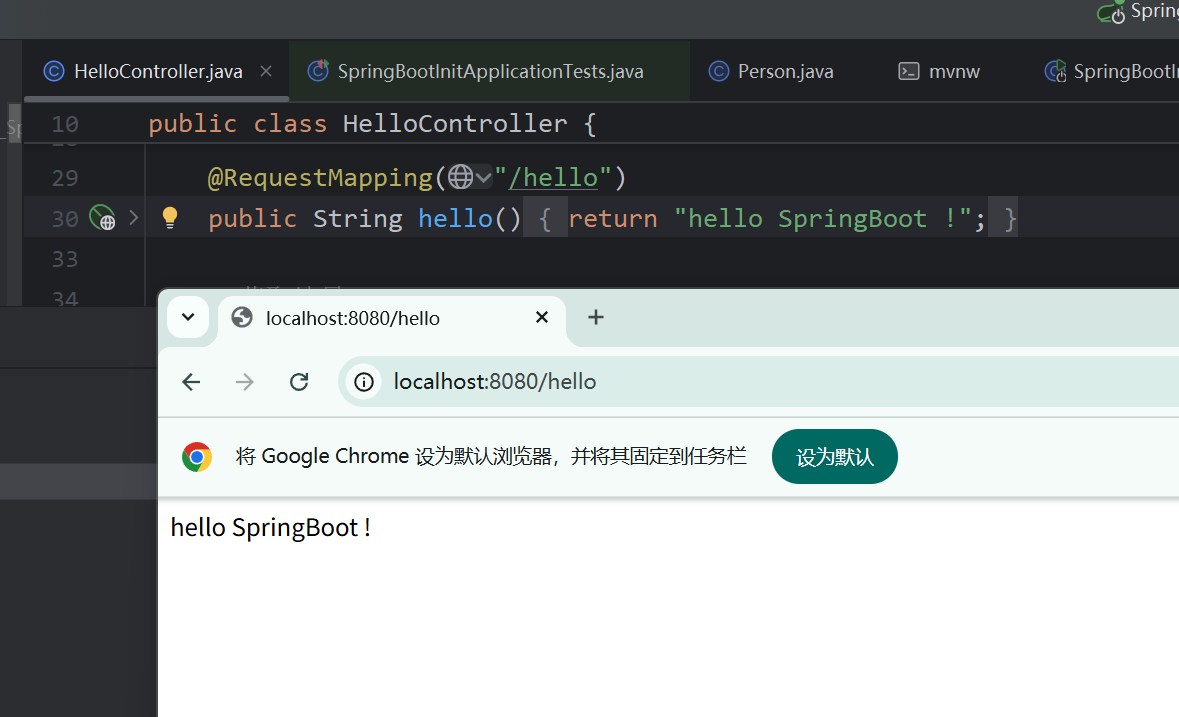The height and width of the screenshot is (717, 1179).
Task: Click the hello method name in code
Action: (455, 219)
